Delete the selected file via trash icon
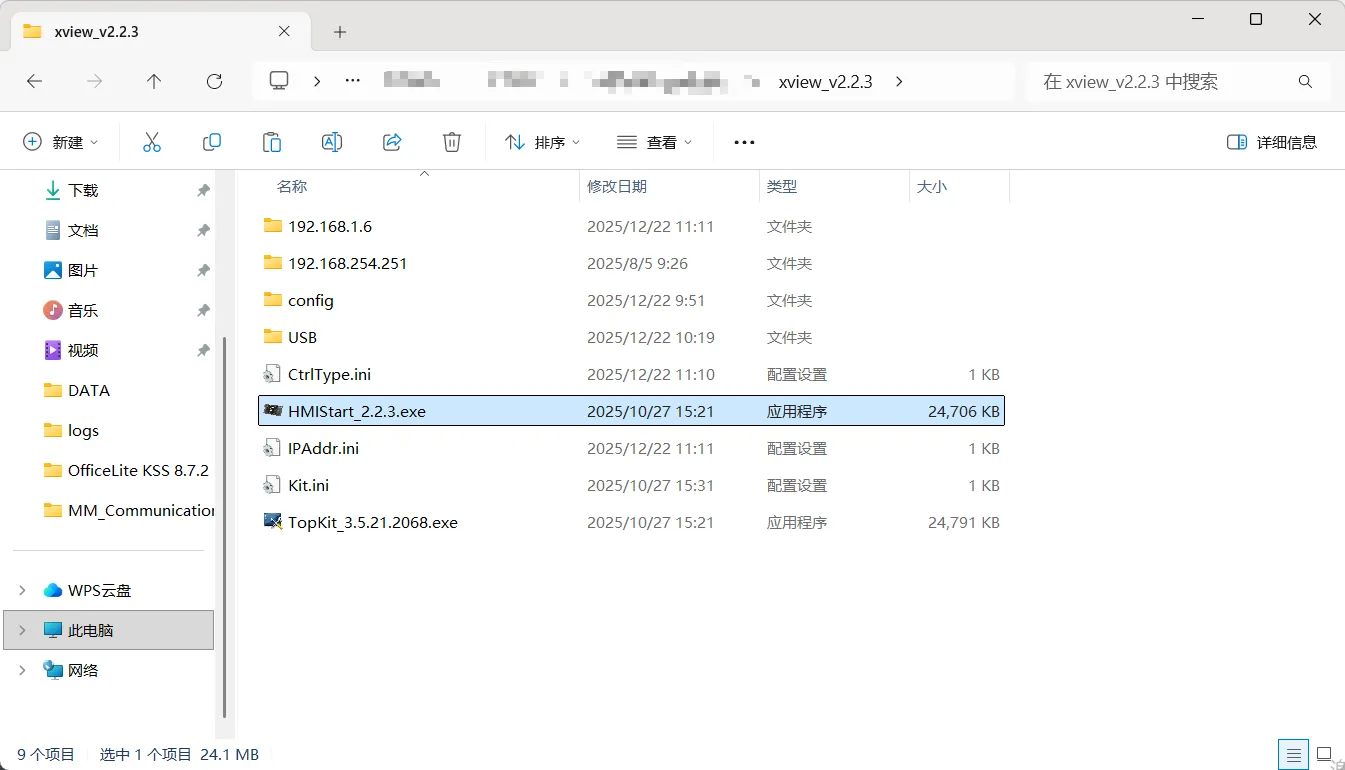This screenshot has width=1345, height=770. (451, 141)
